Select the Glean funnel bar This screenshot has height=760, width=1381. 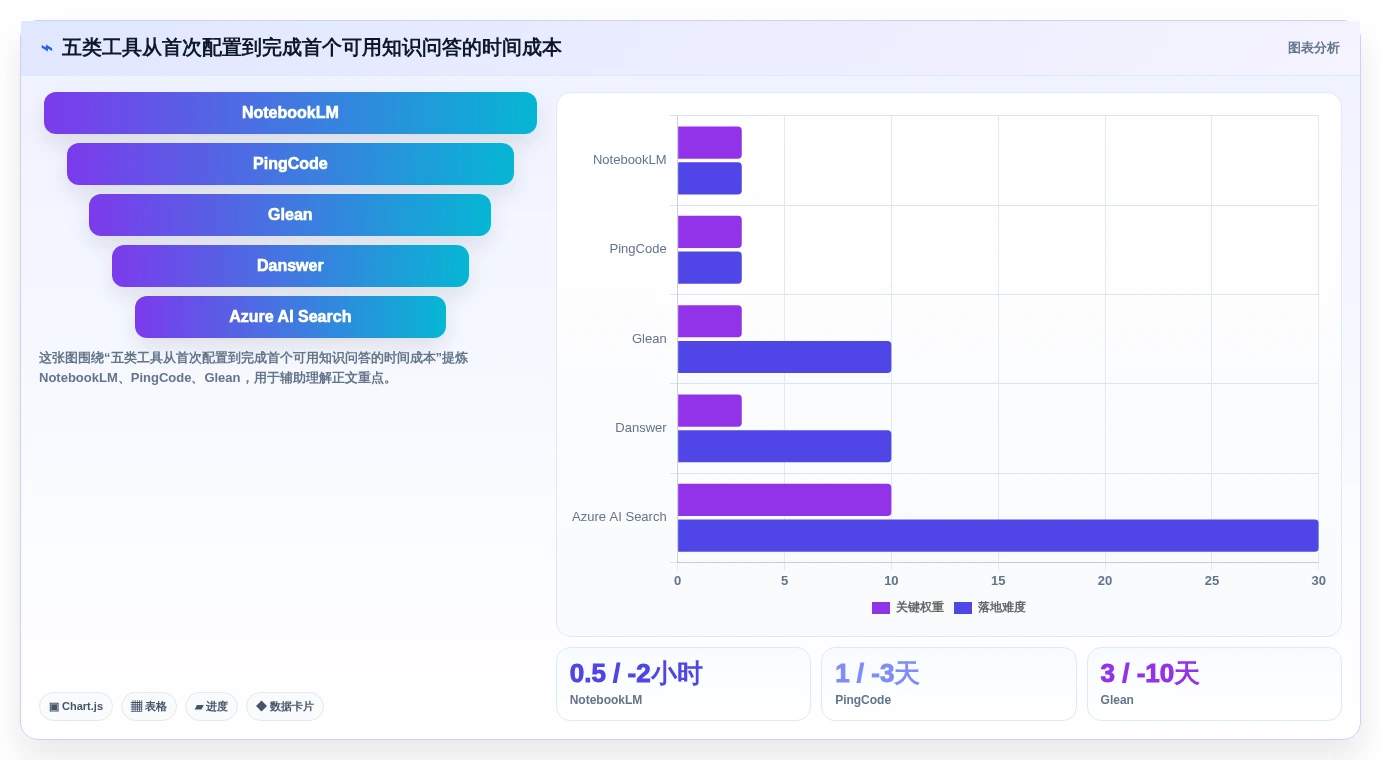tap(290, 215)
